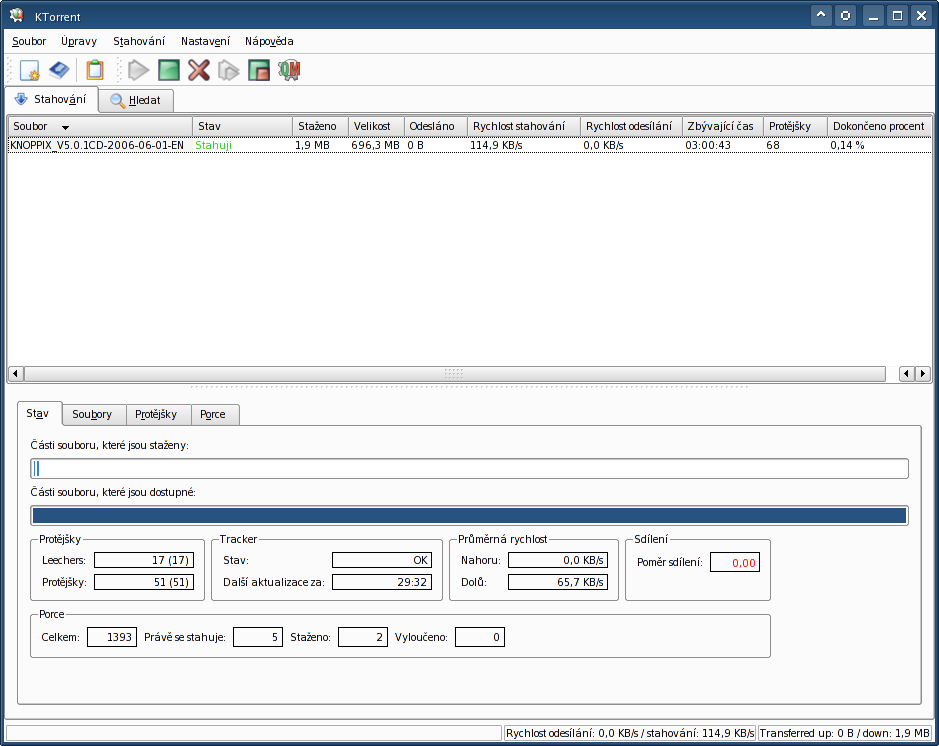
Task: Click the 0,14 % completion cell
Action: tap(847, 145)
